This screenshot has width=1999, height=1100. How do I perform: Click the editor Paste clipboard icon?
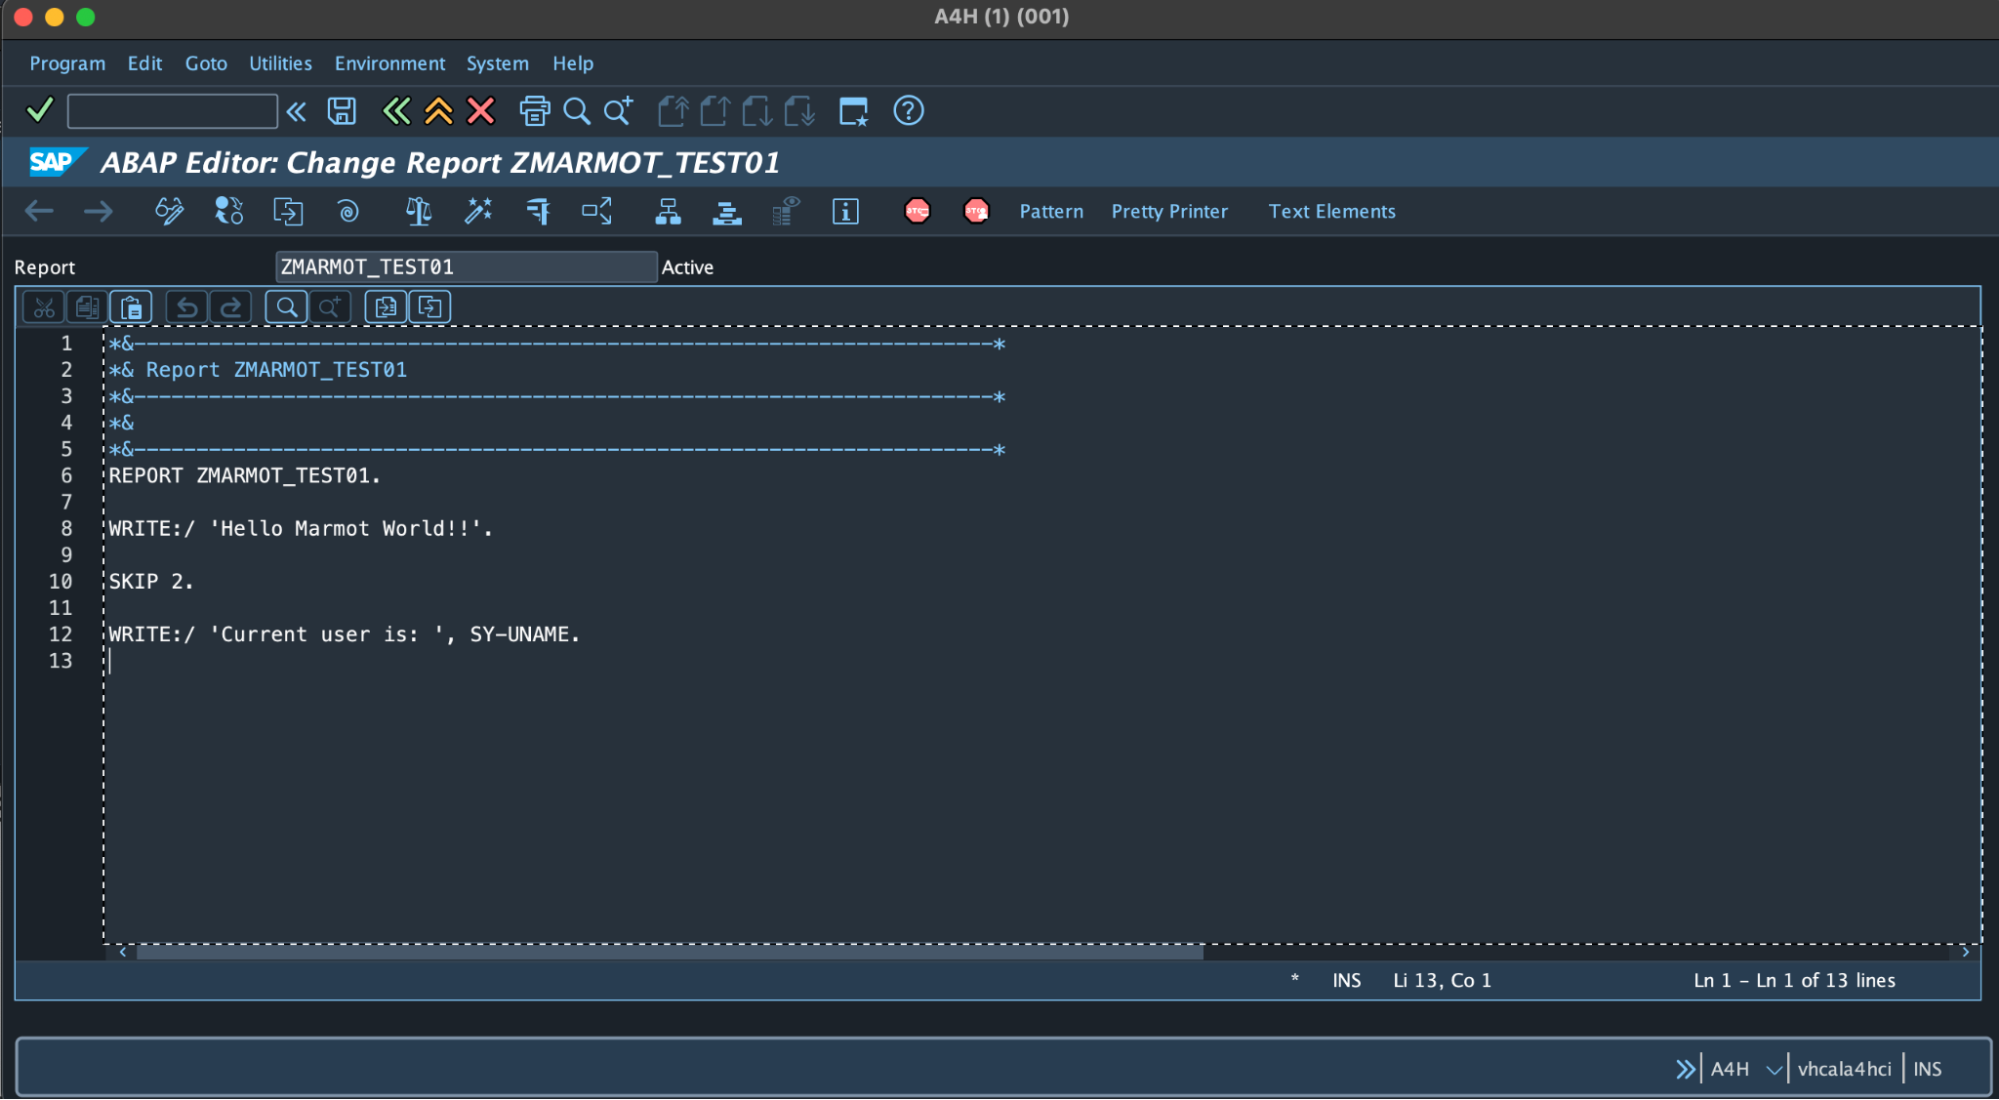(131, 307)
